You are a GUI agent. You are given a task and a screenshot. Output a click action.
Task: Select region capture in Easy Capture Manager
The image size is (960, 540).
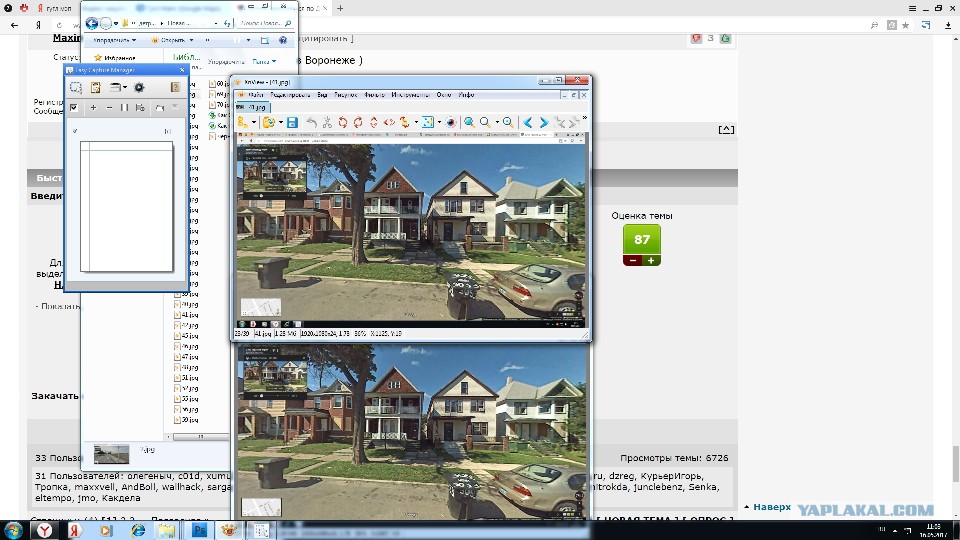point(75,88)
